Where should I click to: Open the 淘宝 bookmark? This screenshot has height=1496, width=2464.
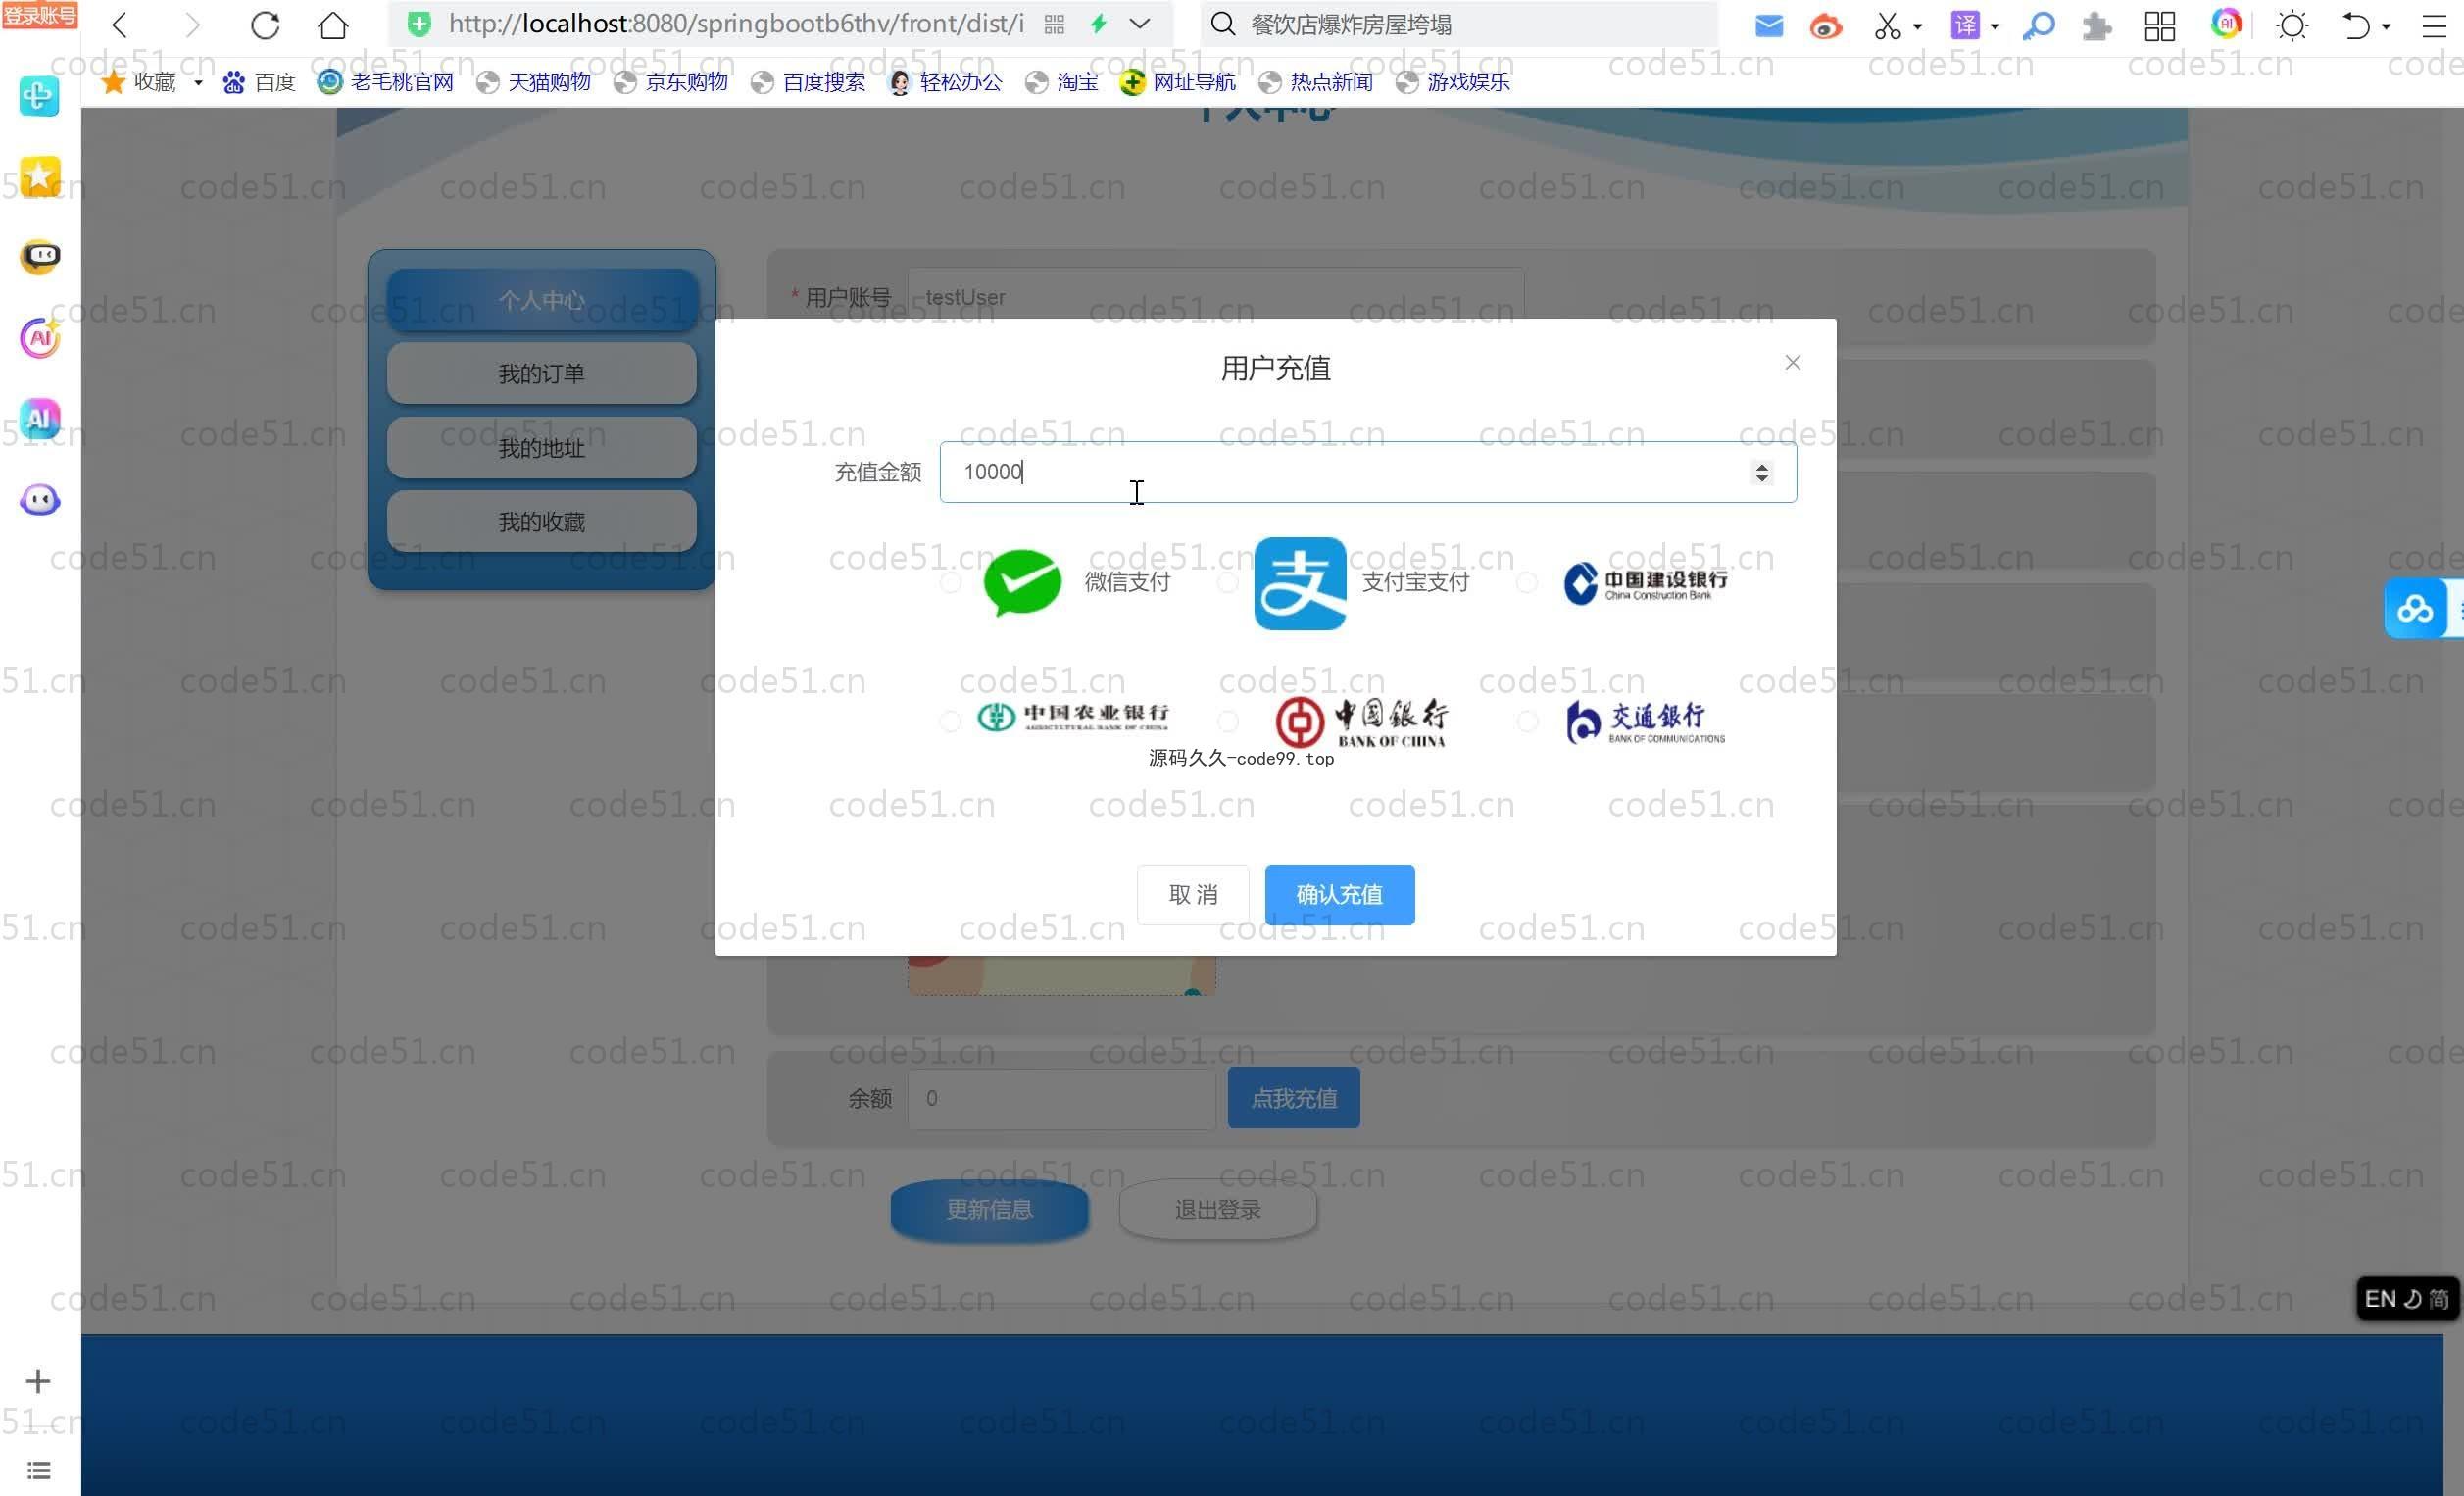coord(1062,82)
